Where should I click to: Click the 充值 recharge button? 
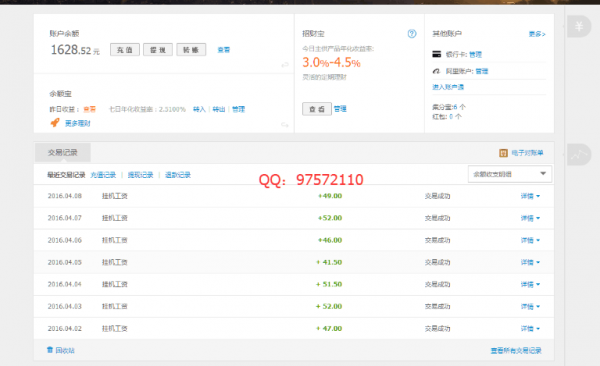point(125,50)
